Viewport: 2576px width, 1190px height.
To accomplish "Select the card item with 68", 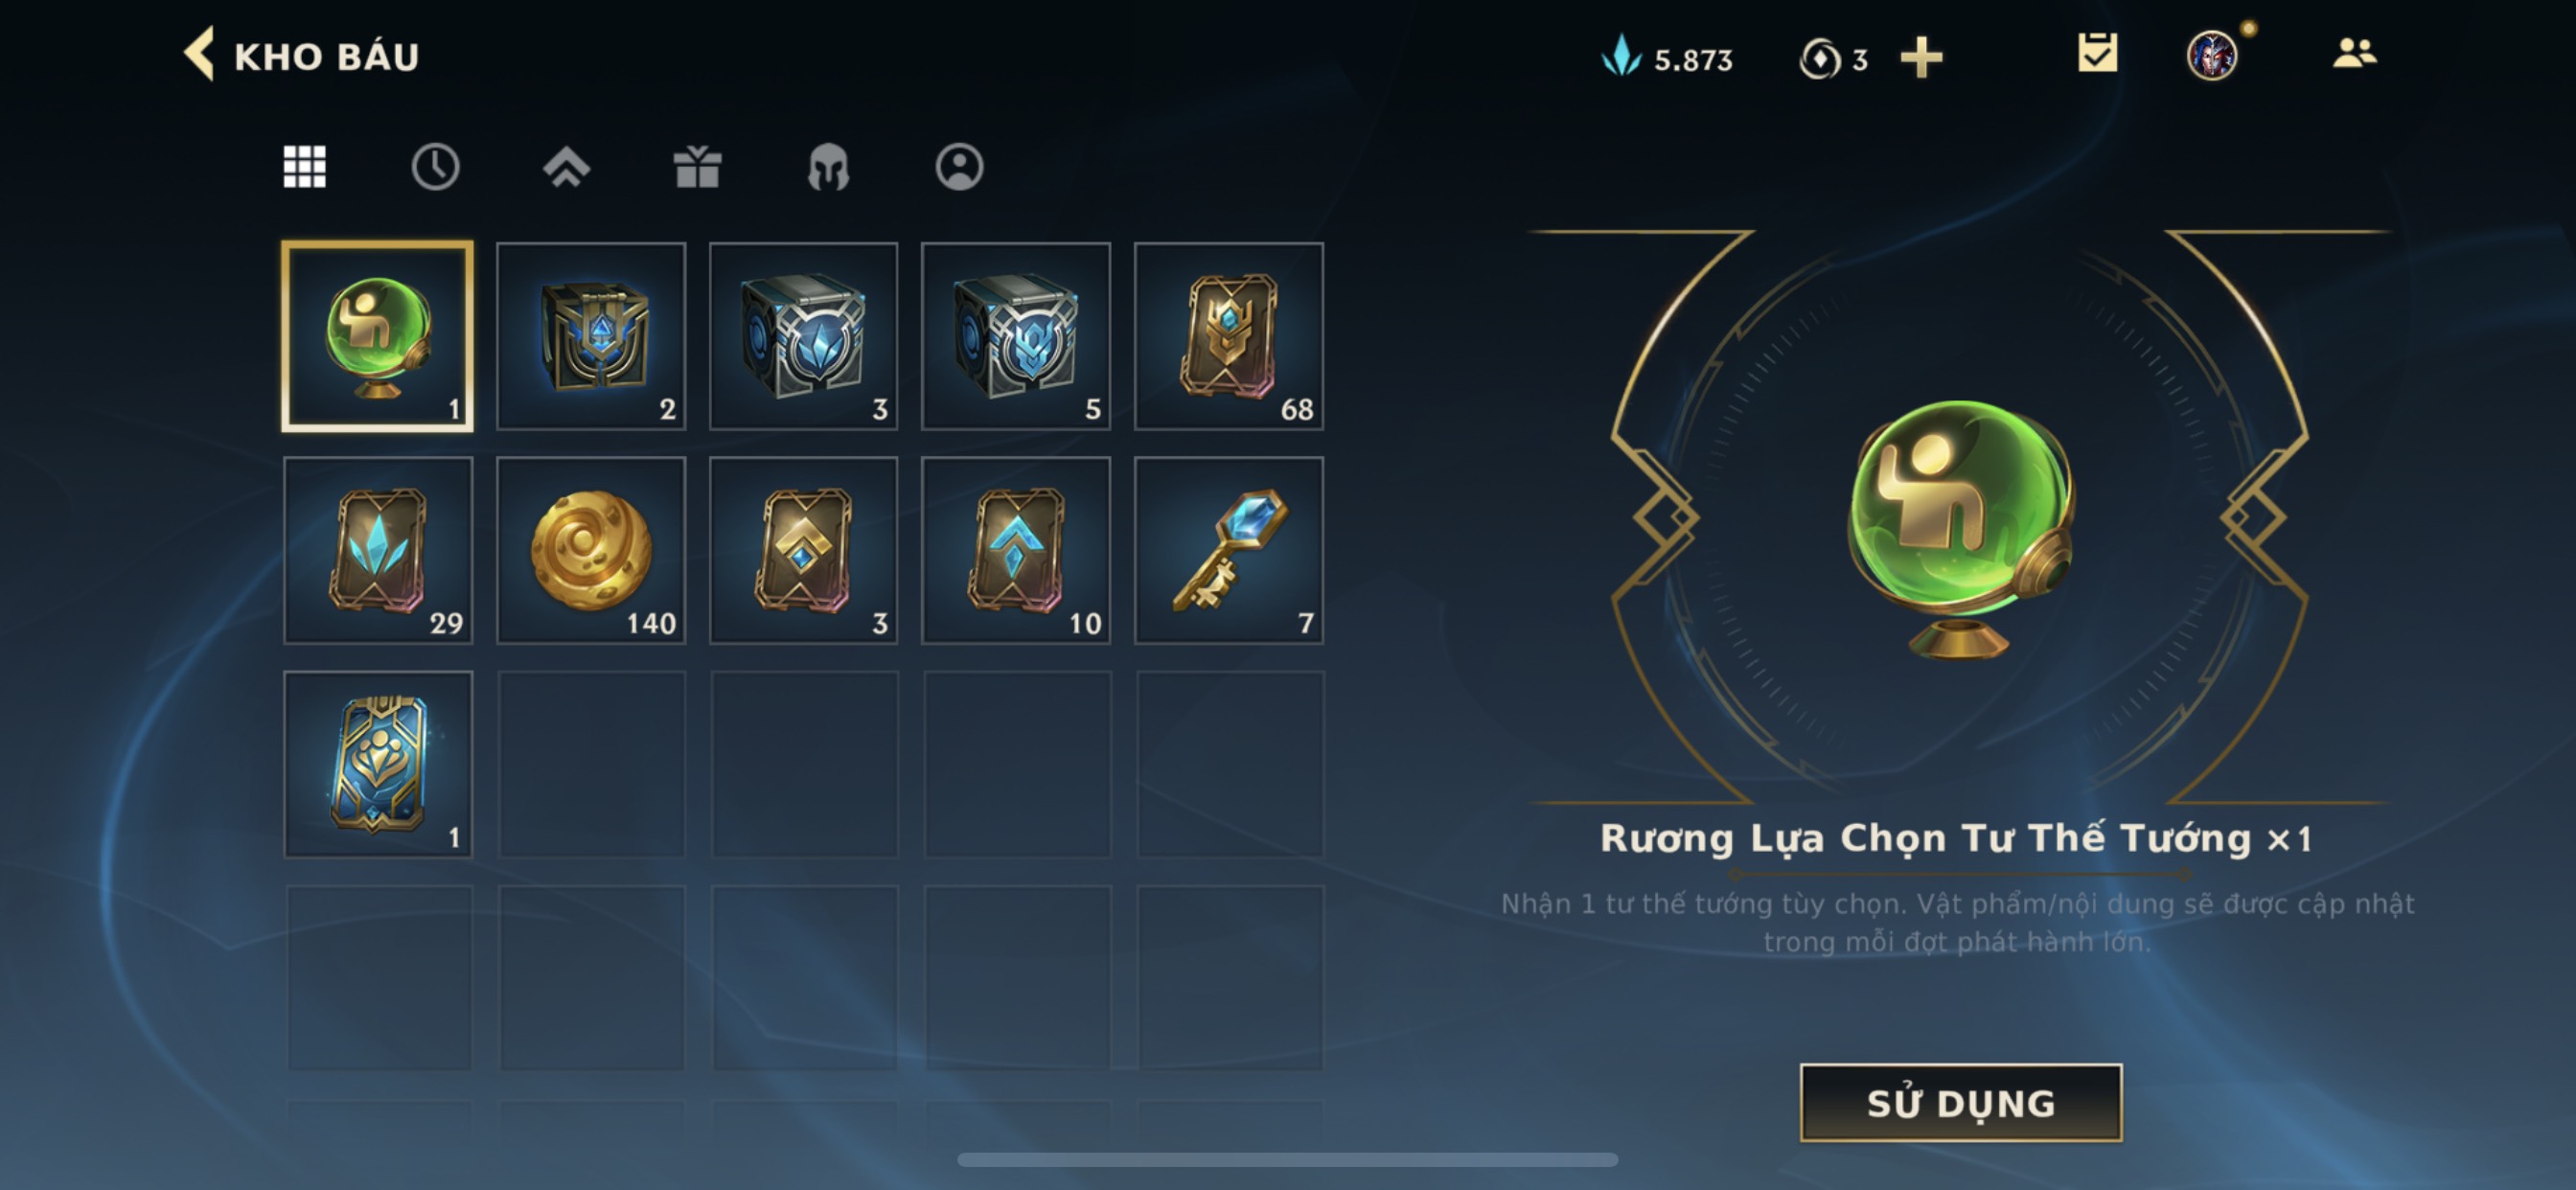I will [1229, 336].
